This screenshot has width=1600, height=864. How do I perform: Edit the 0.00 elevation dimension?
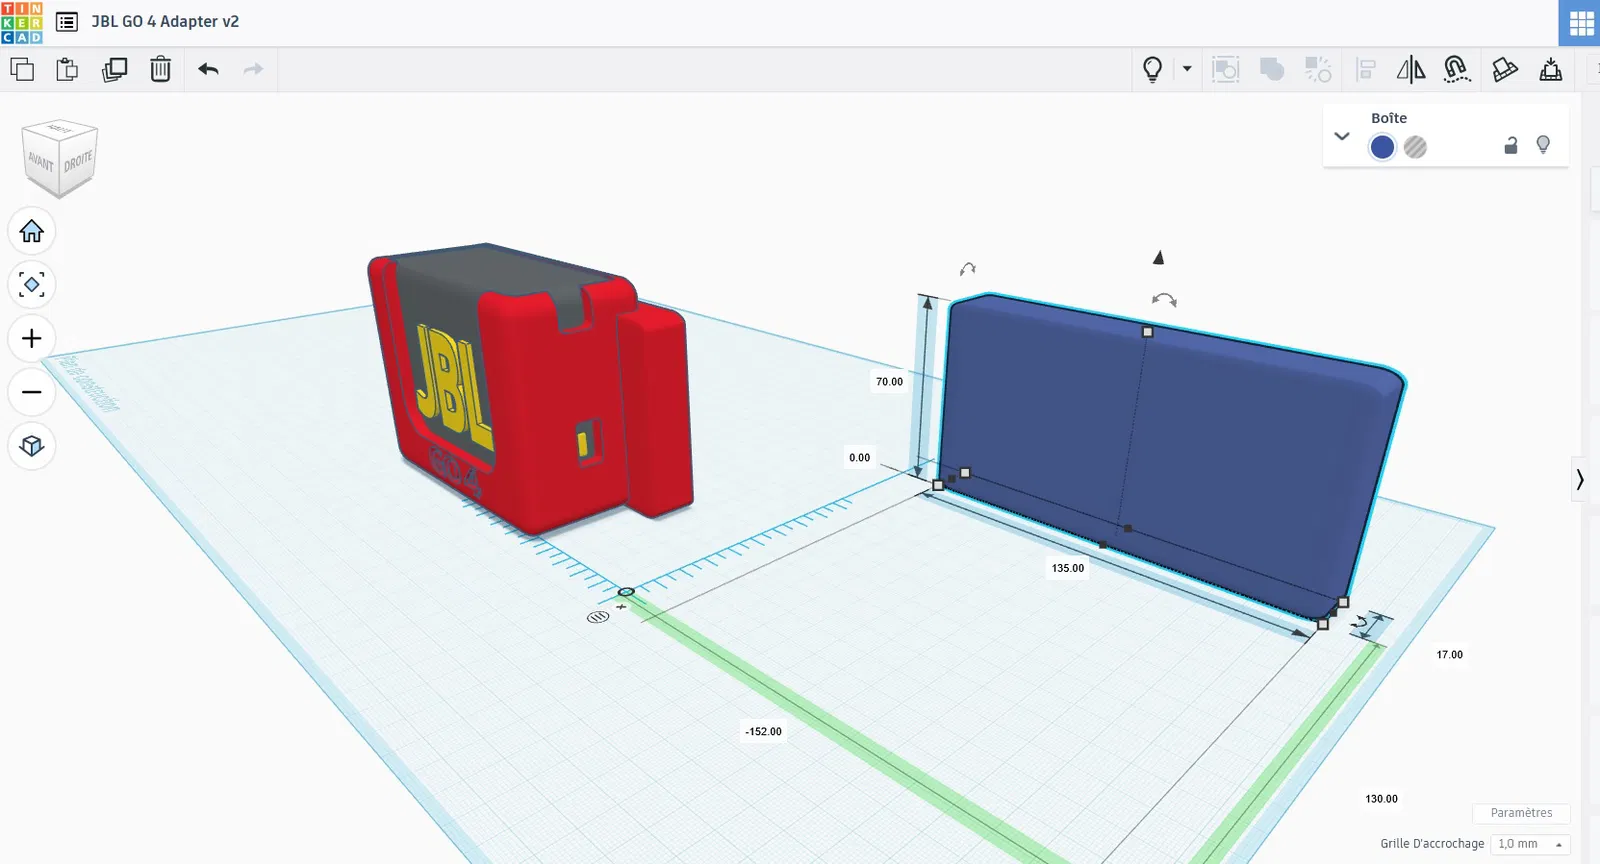click(860, 457)
